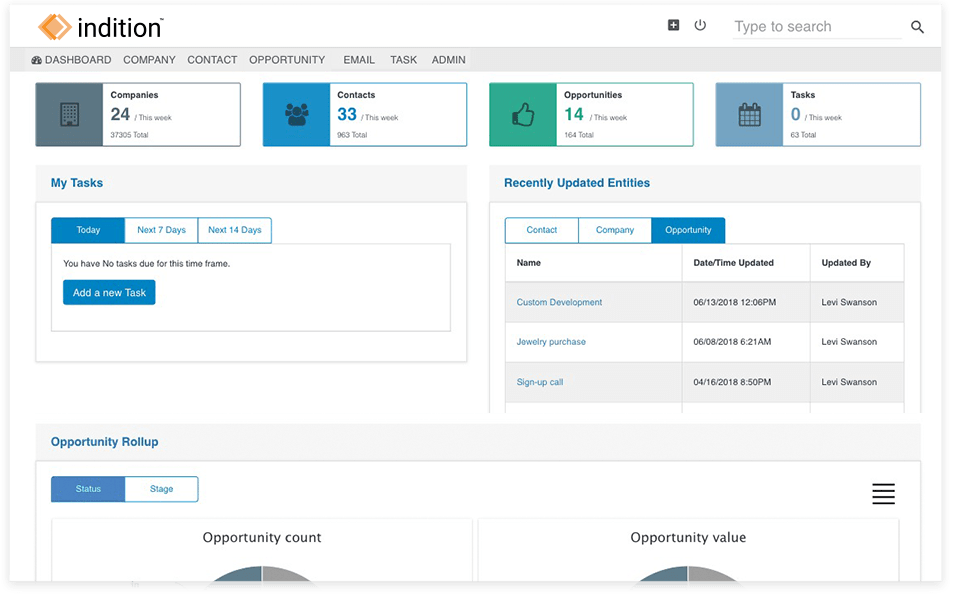Screen dimensions: 953x601
Task: Select the Next 7 Days tab
Action: tap(161, 230)
